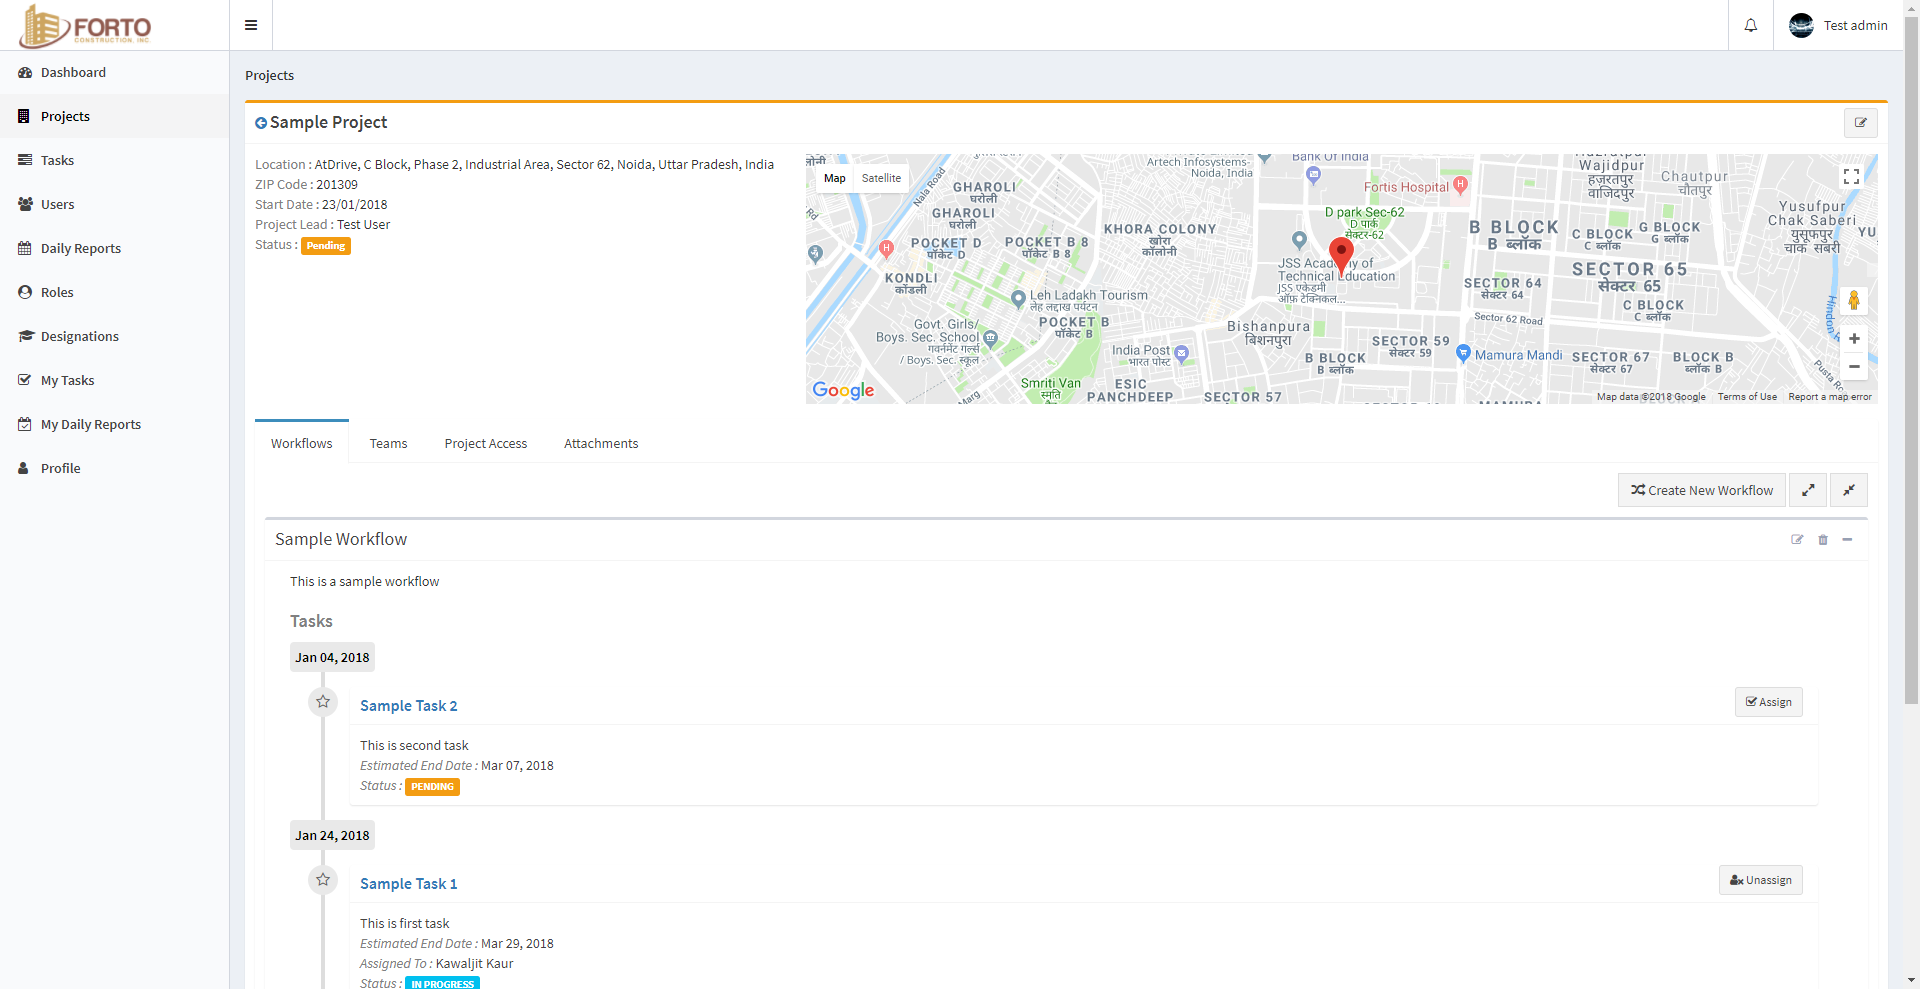Viewport: 1920px width, 989px height.
Task: Open Daily Reports in the sidebar
Action: 114,248
